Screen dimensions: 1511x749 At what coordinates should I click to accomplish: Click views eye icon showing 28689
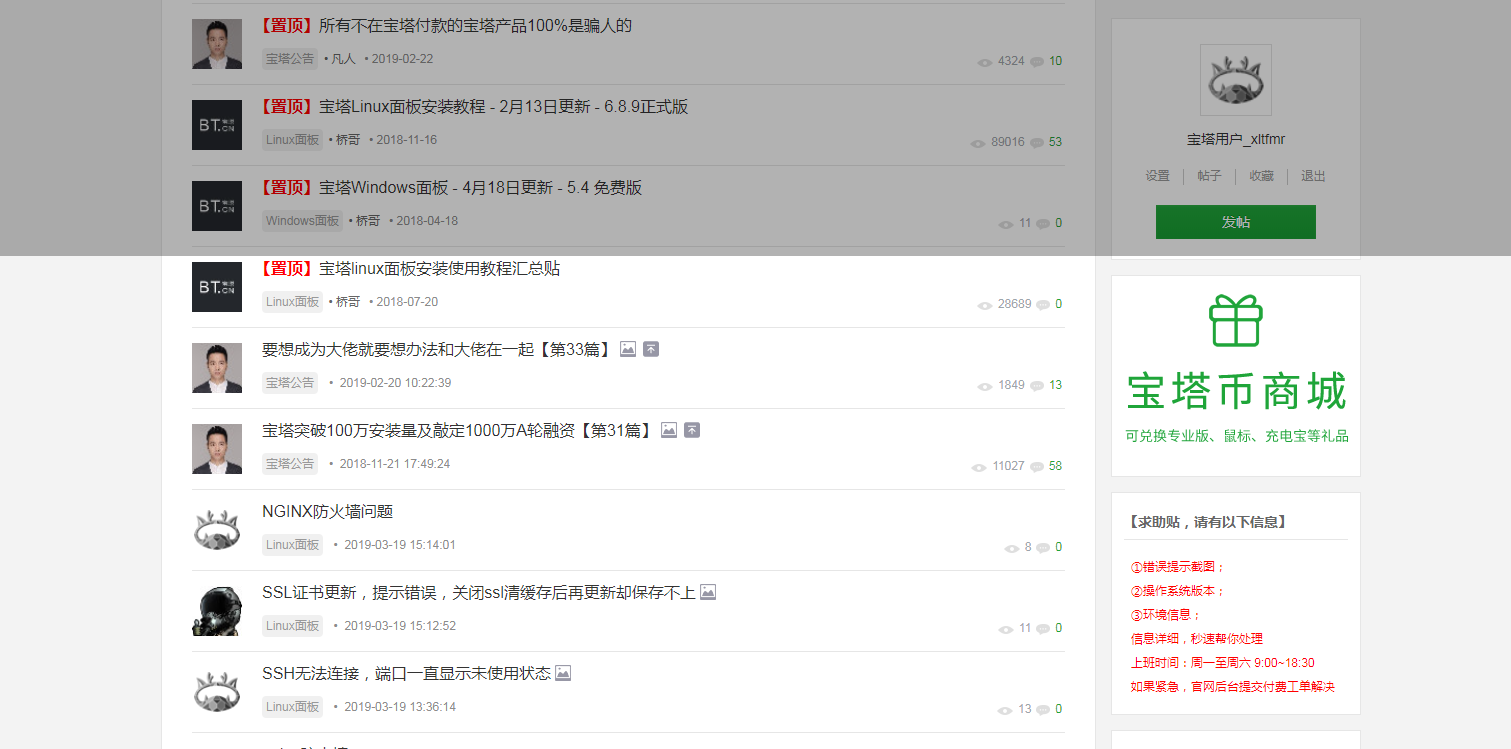tap(985, 305)
